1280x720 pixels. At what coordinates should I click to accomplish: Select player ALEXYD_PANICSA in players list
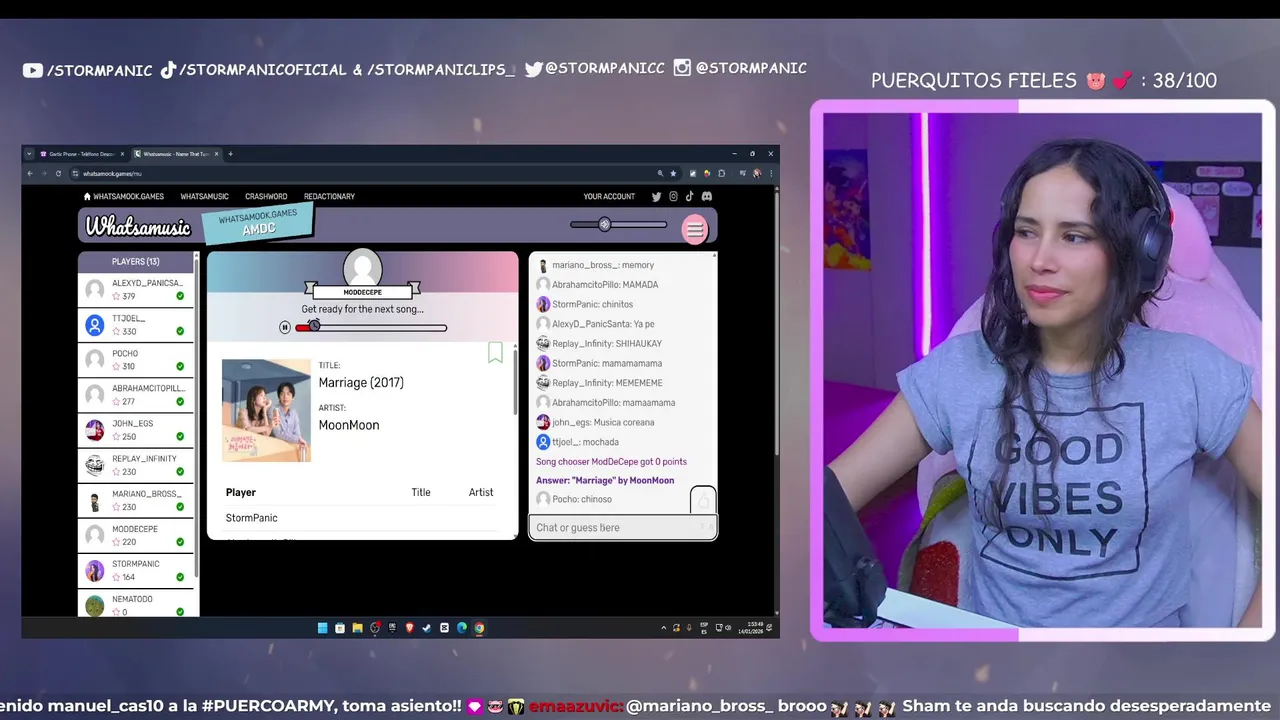pyautogui.click(x=136, y=289)
